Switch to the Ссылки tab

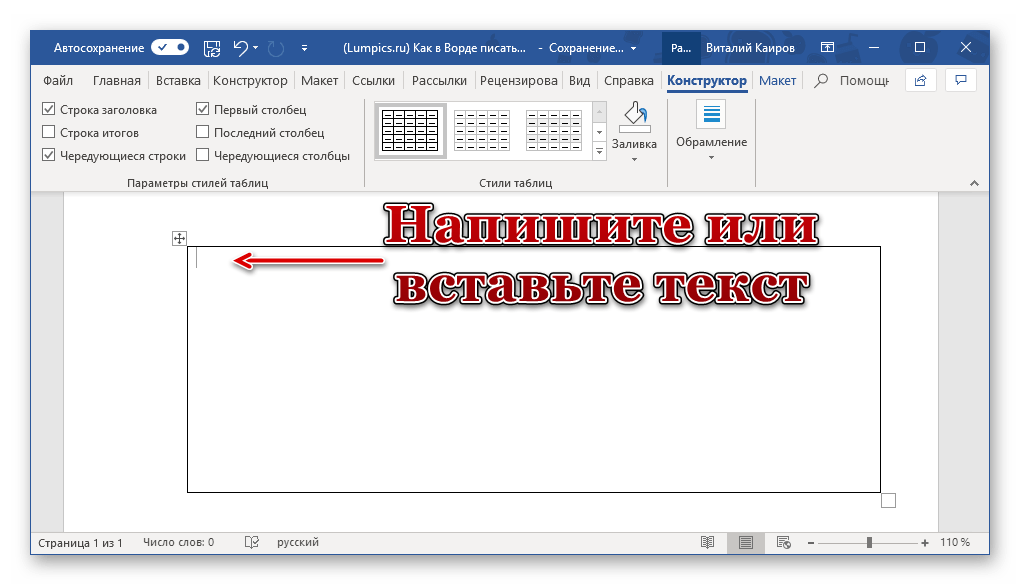click(x=374, y=81)
